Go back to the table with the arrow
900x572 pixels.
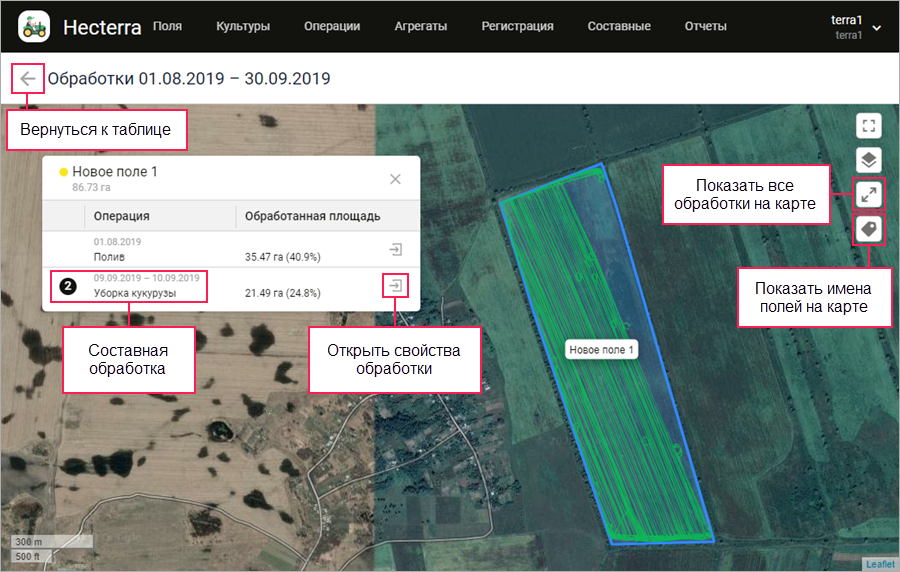tap(28, 79)
